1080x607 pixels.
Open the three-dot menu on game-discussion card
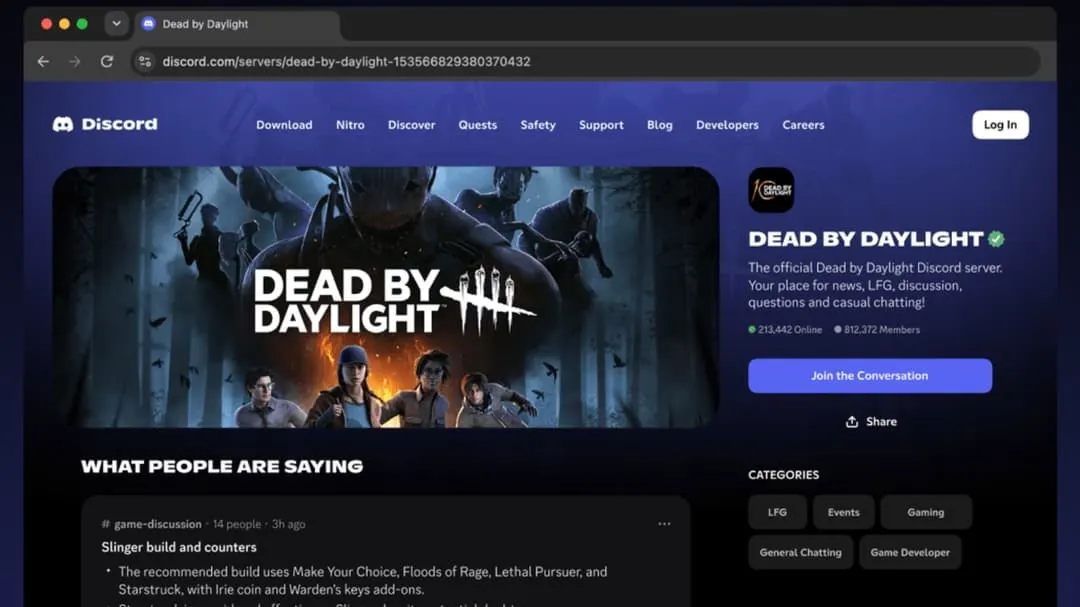[664, 524]
